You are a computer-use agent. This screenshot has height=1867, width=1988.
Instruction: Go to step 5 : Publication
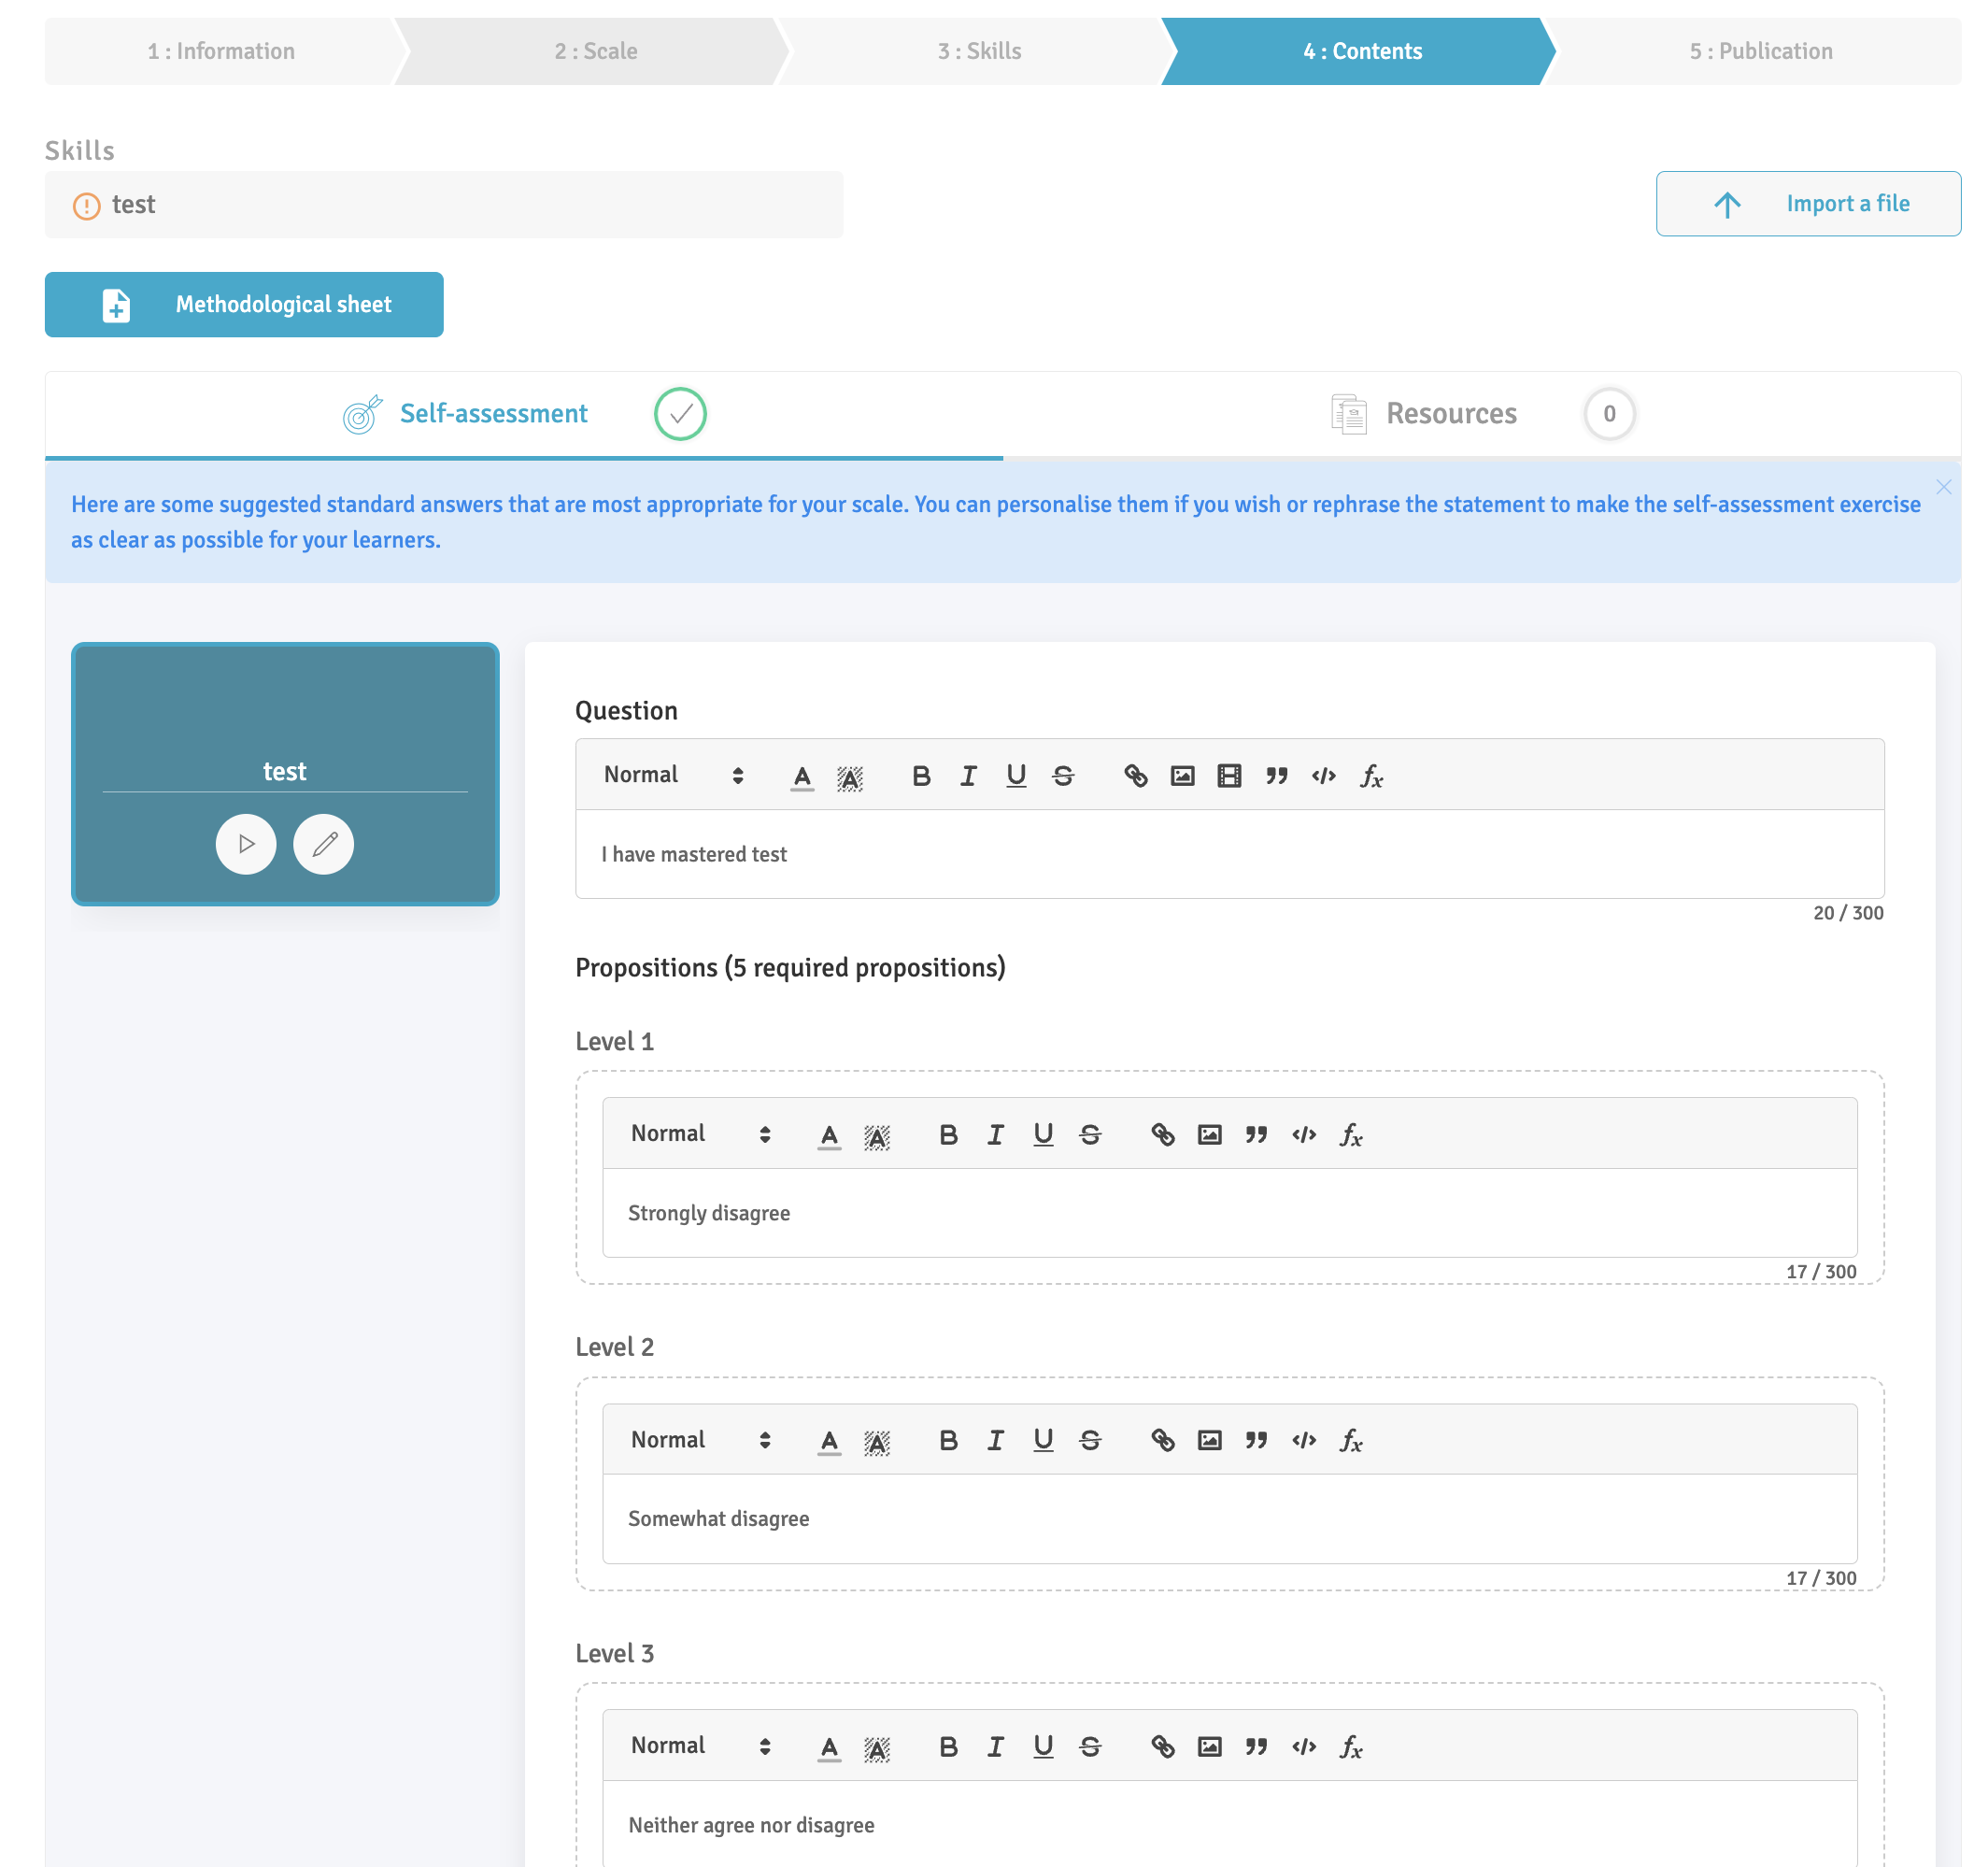pyautogui.click(x=1760, y=51)
